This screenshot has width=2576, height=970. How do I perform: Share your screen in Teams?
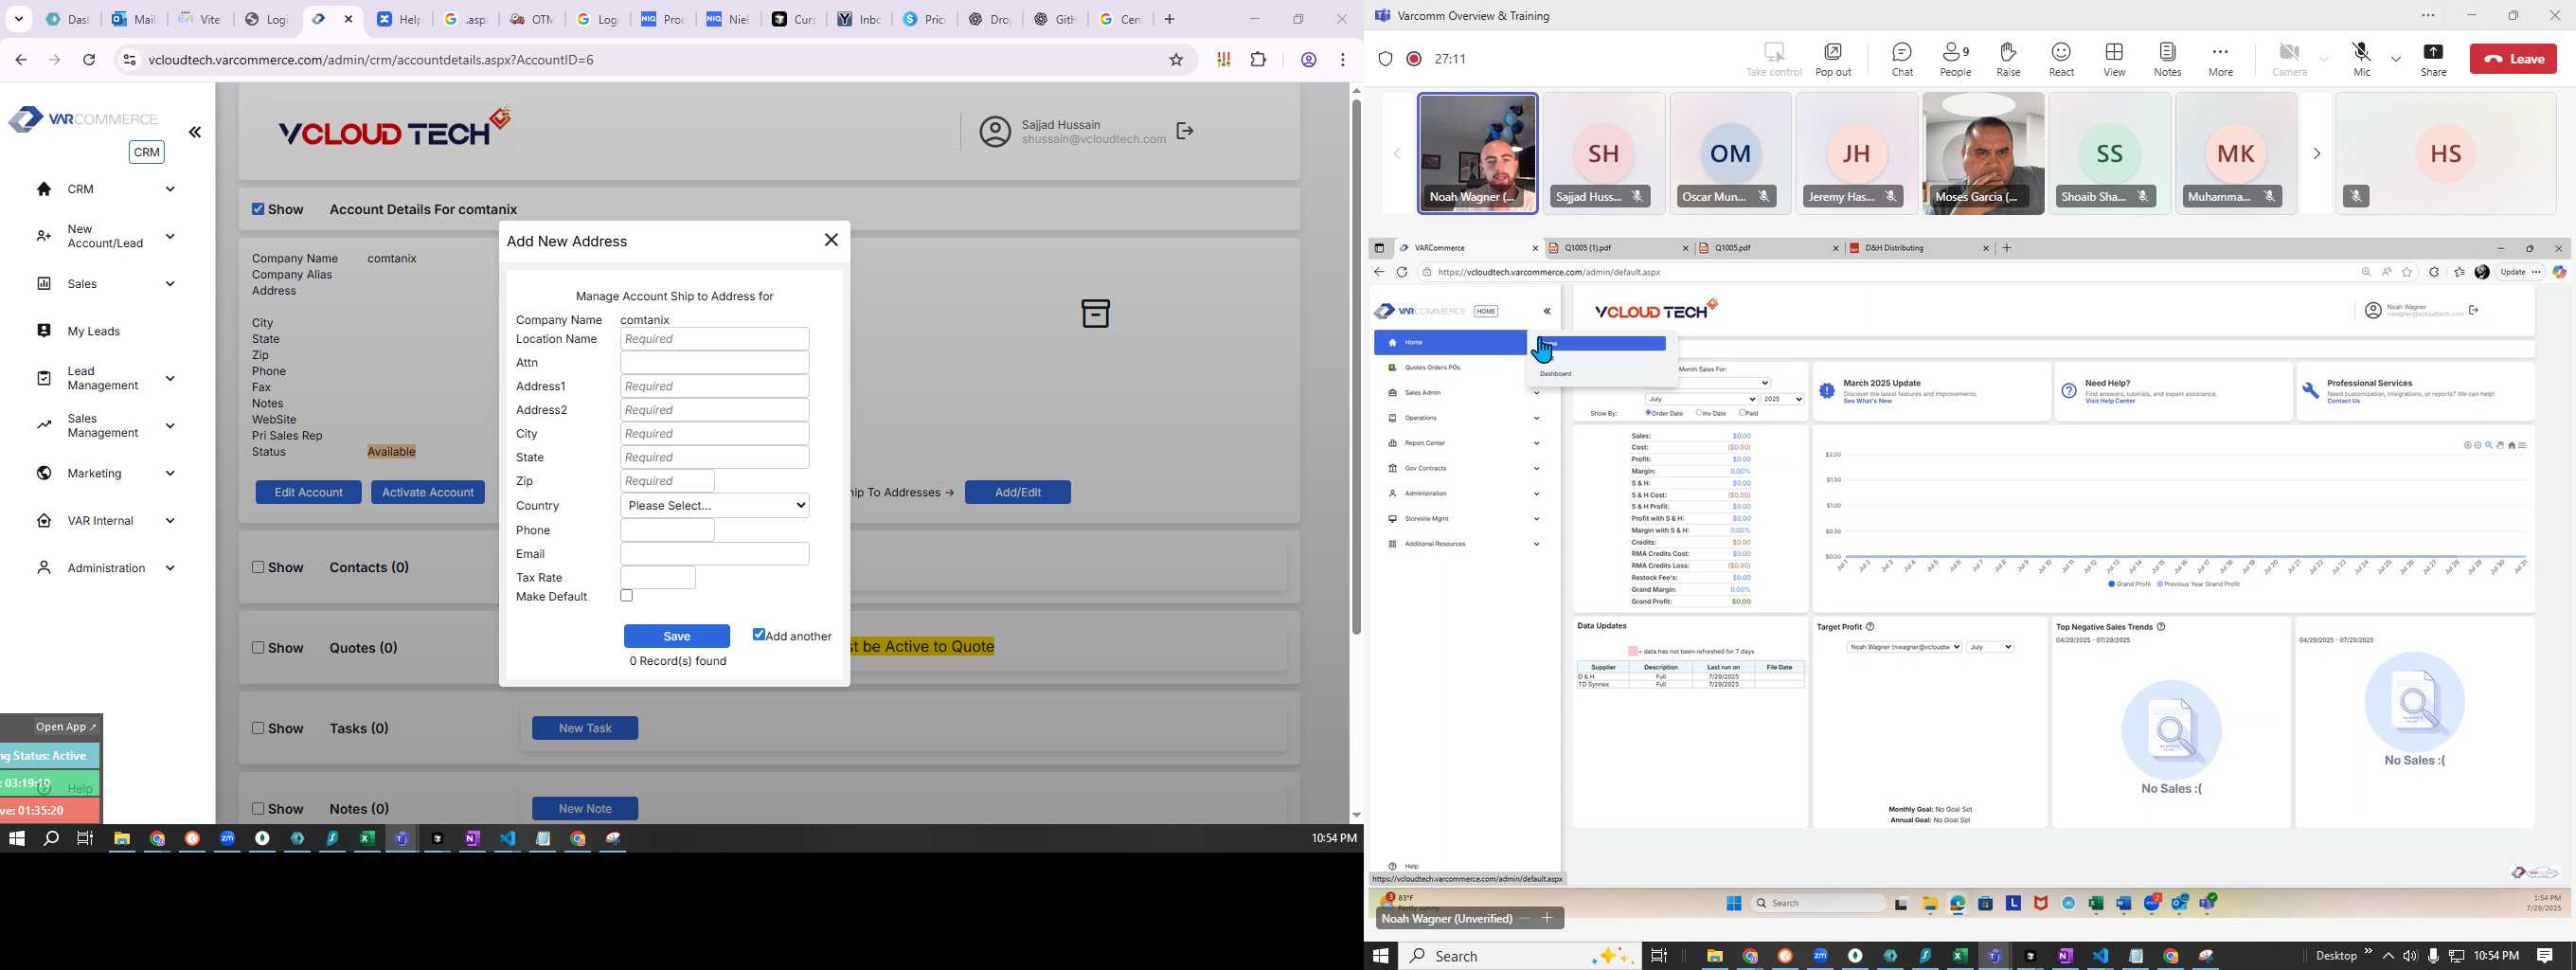tap(2433, 59)
